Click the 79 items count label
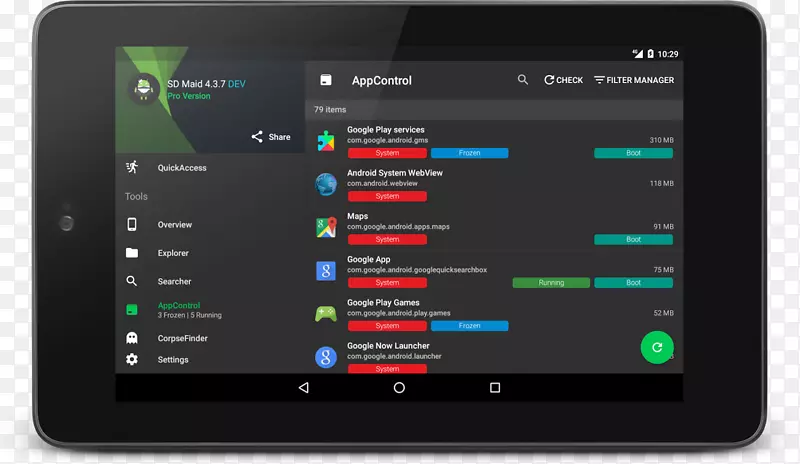 click(x=330, y=109)
